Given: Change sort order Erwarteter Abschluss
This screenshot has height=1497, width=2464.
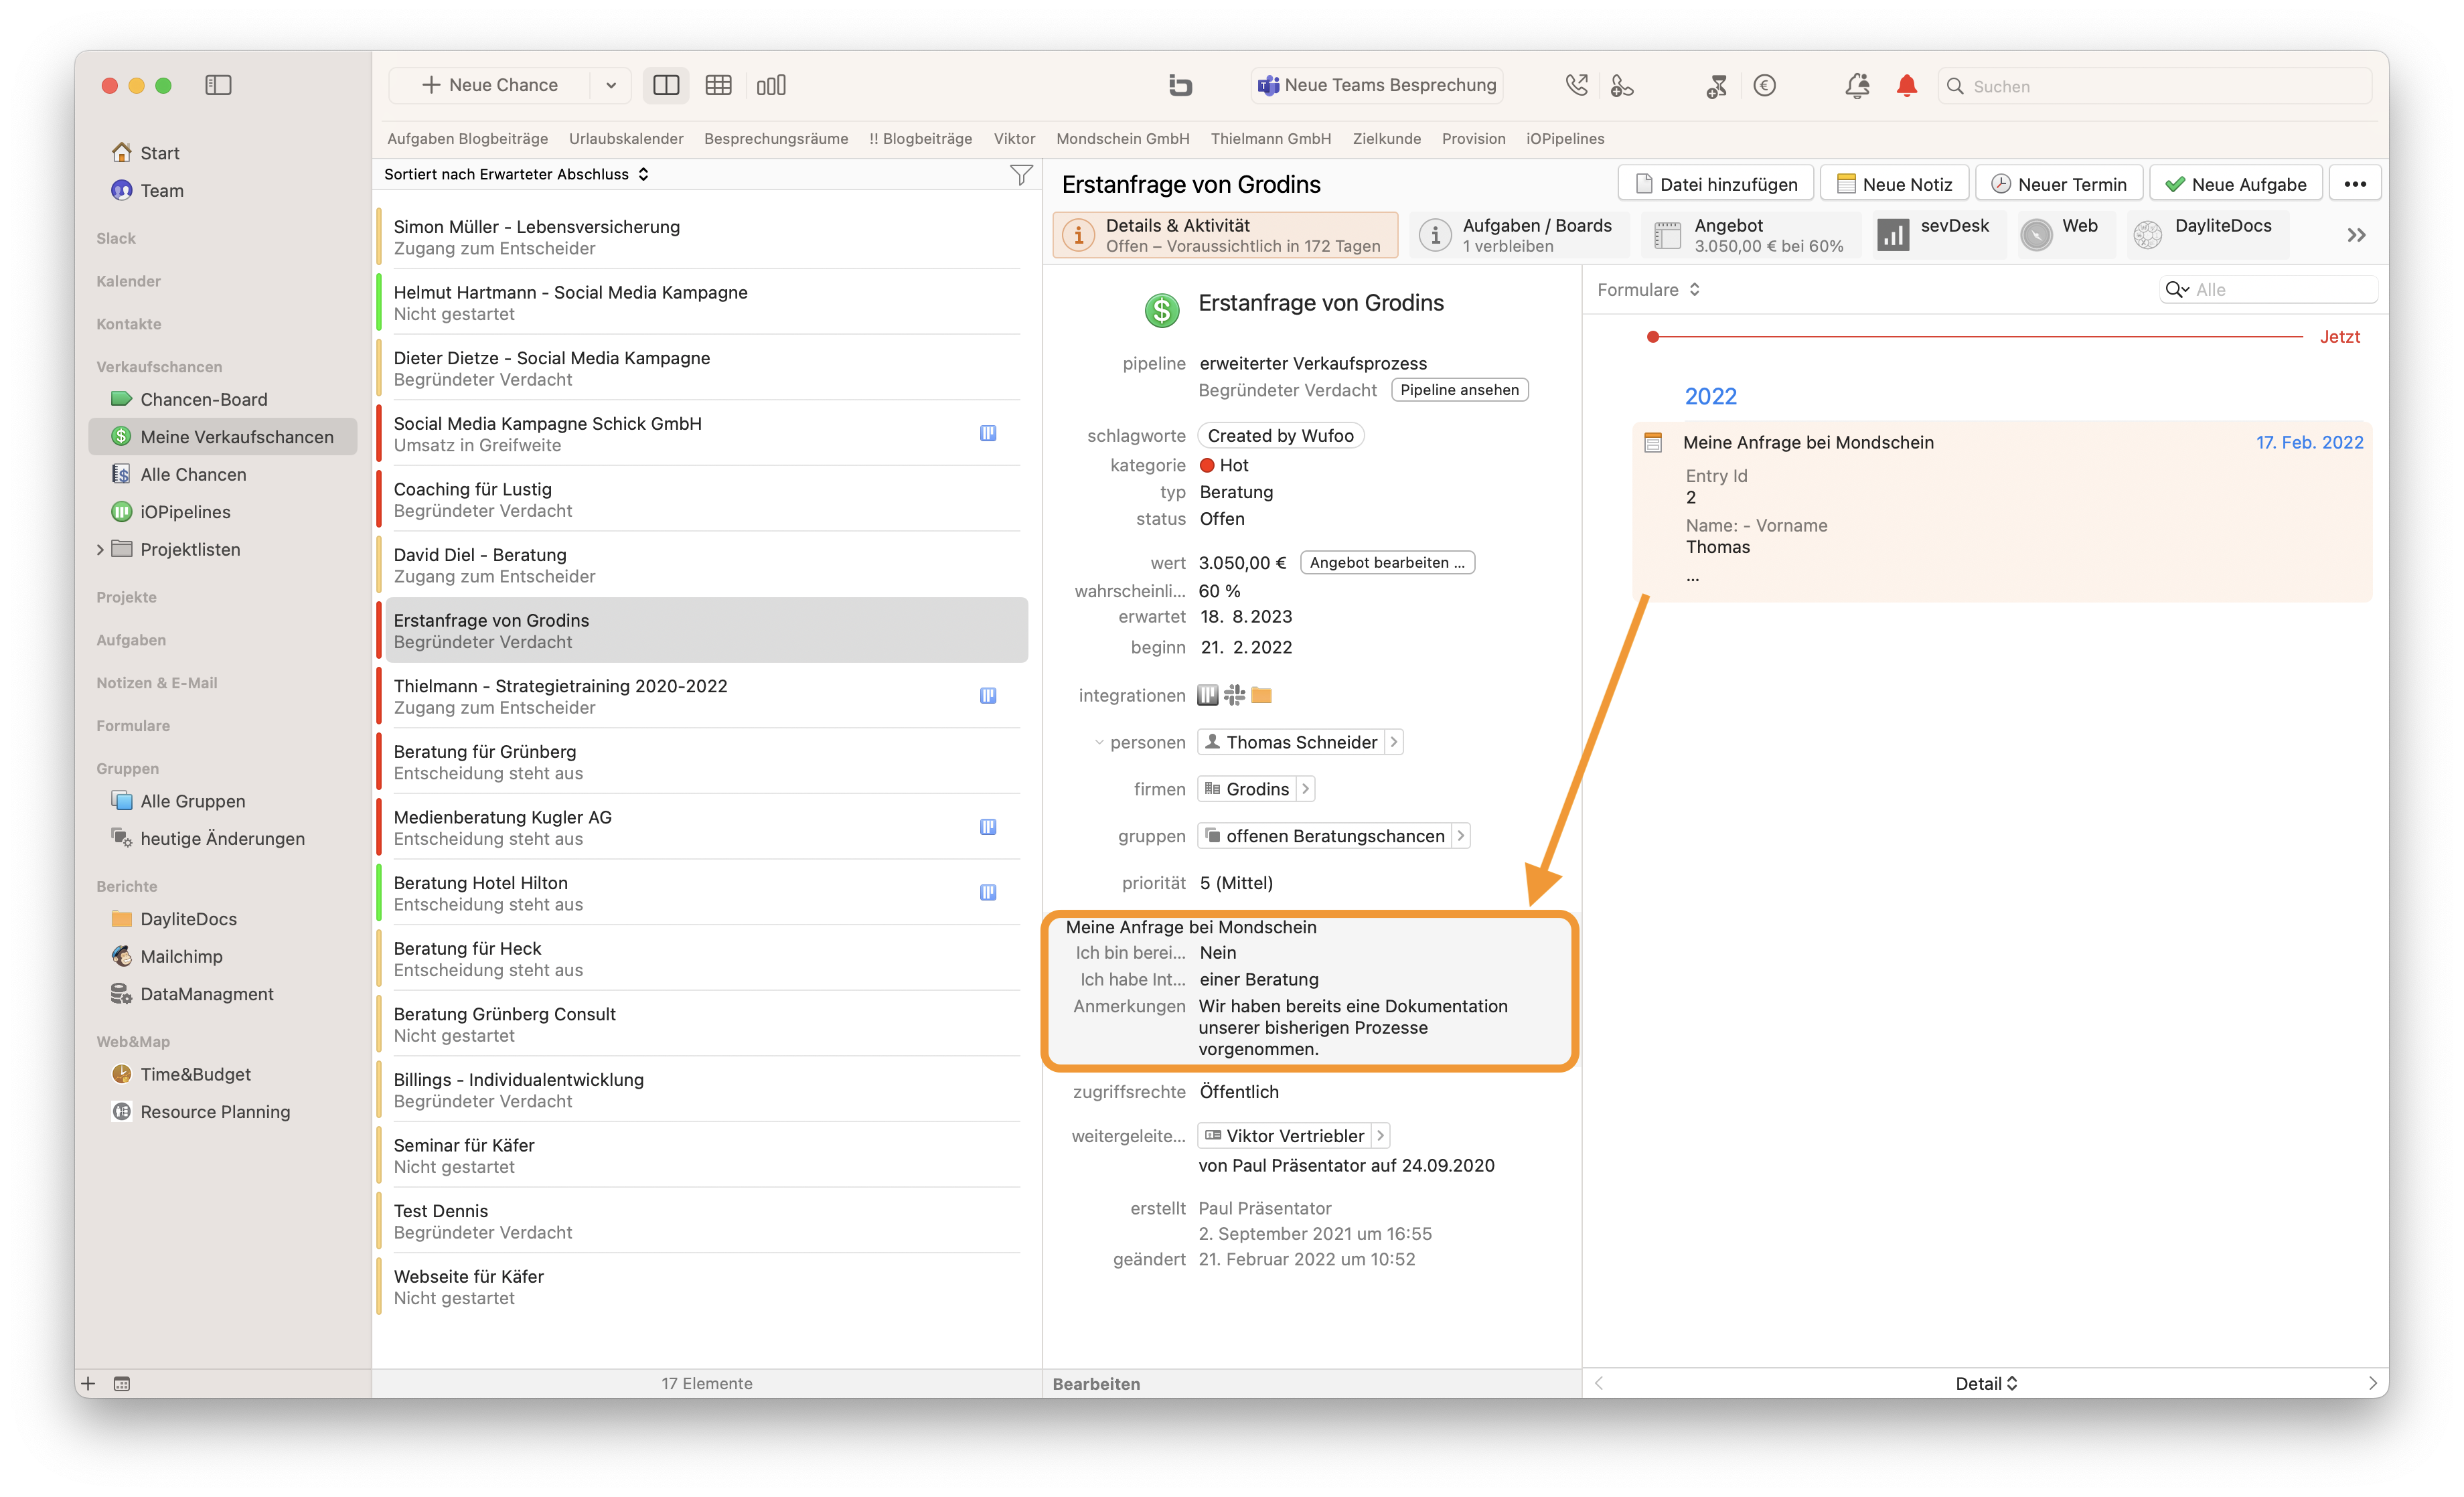Looking at the screenshot, I should [x=516, y=174].
